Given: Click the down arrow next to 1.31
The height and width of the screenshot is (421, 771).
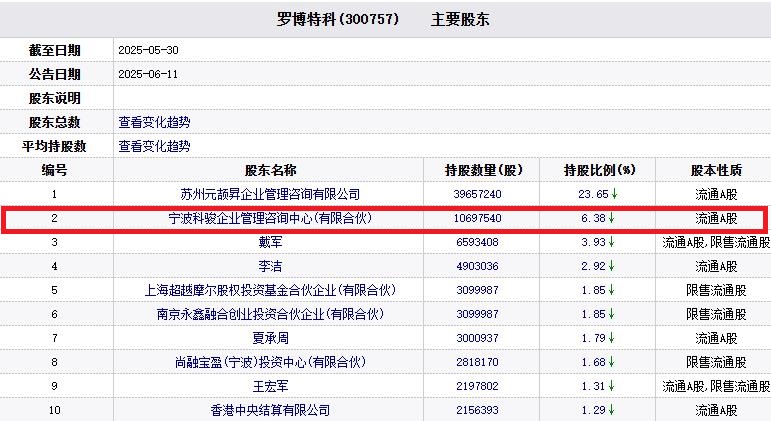Looking at the screenshot, I should click(610, 386).
